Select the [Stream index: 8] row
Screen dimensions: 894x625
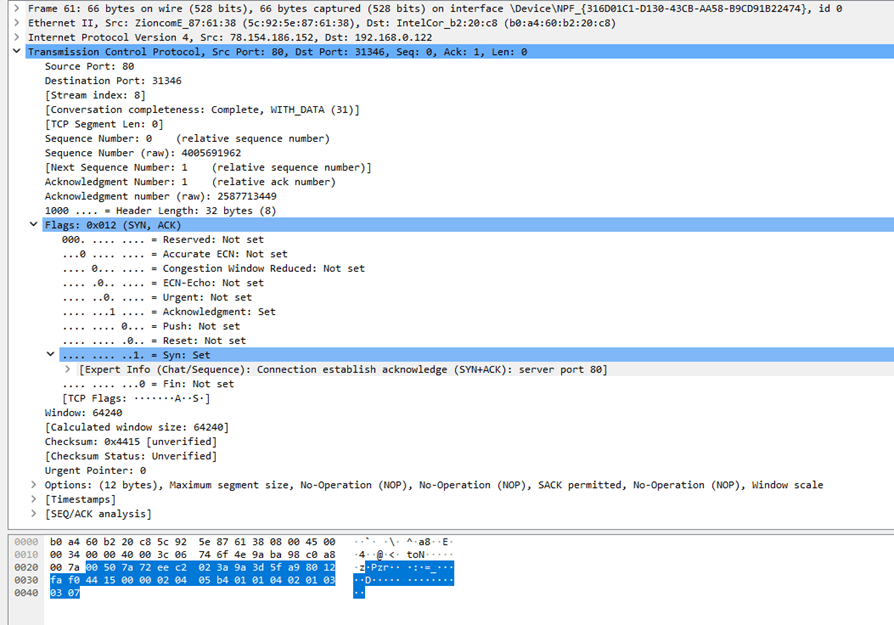pyautogui.click(x=95, y=95)
